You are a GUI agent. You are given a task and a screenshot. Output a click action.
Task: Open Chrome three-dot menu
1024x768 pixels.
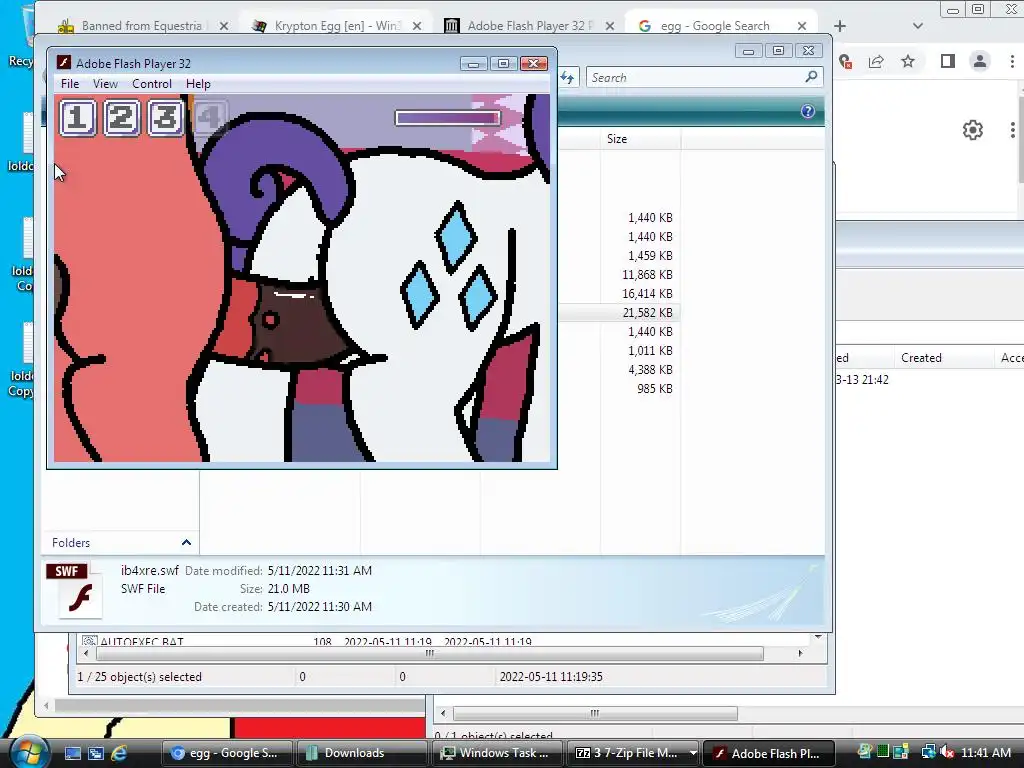click(1012, 61)
